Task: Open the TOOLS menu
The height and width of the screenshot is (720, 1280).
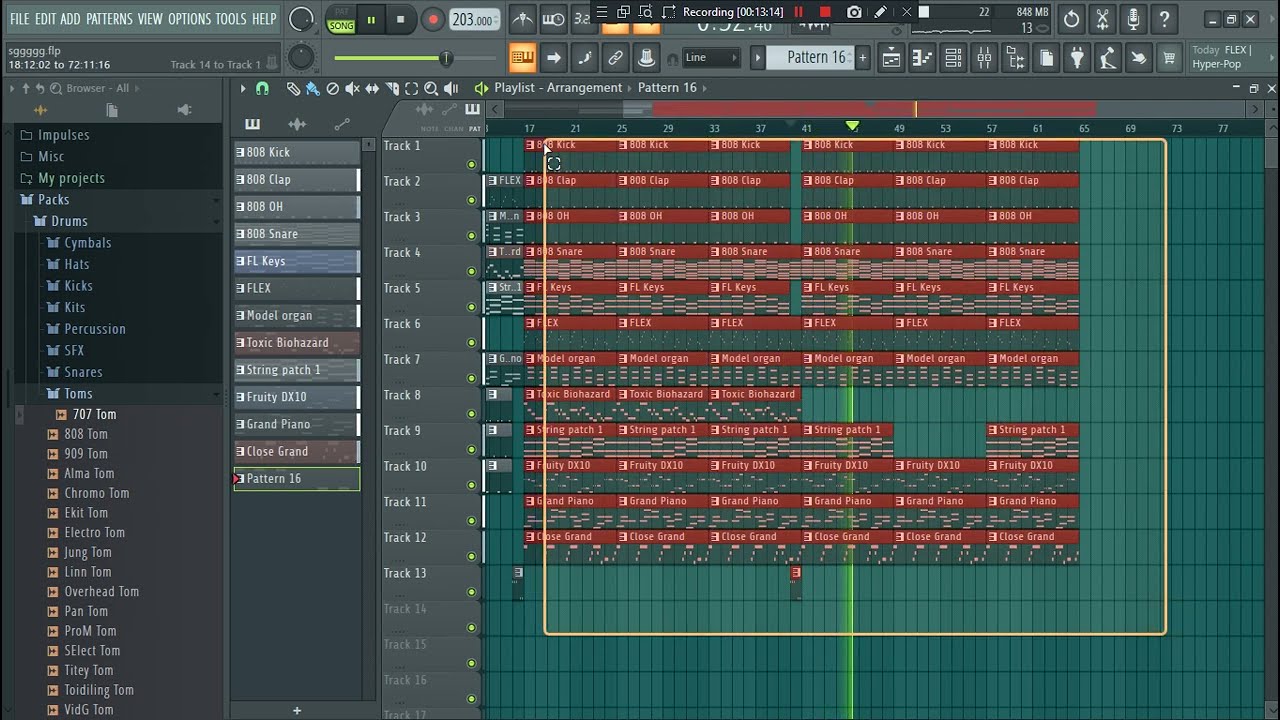Action: pos(231,19)
